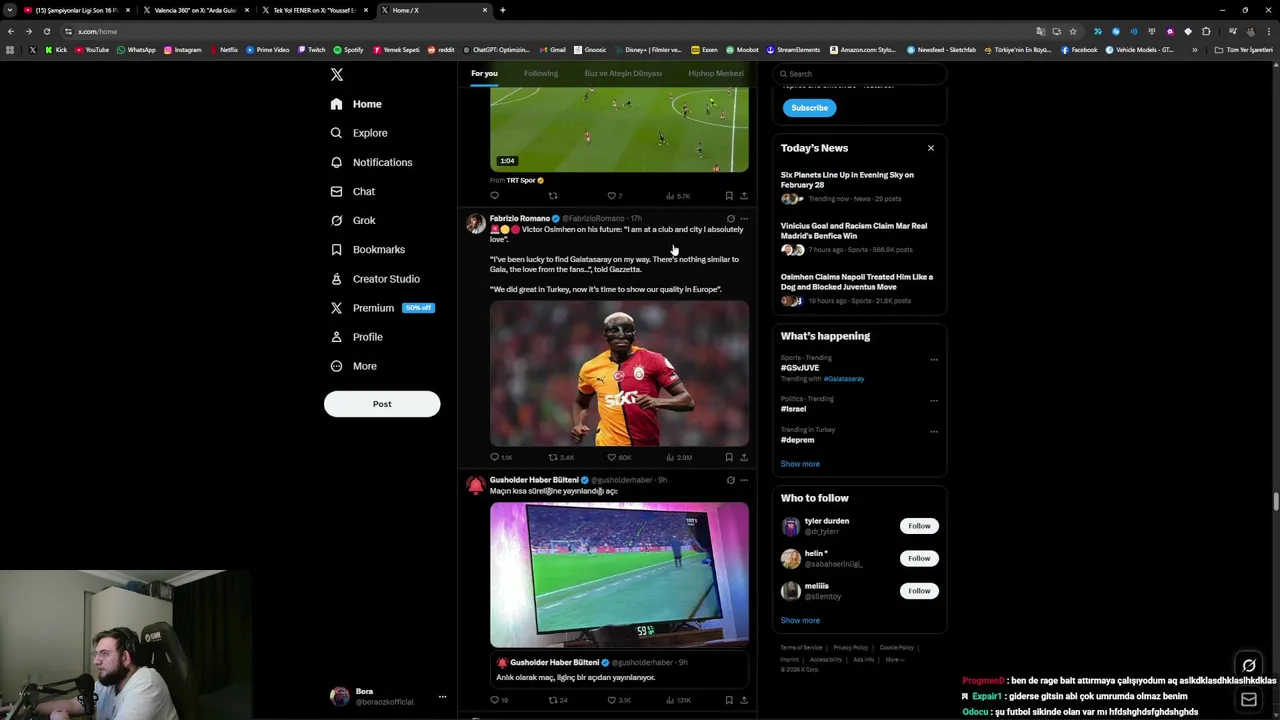Show more under Who to follow
1280x720 pixels.
pos(800,620)
